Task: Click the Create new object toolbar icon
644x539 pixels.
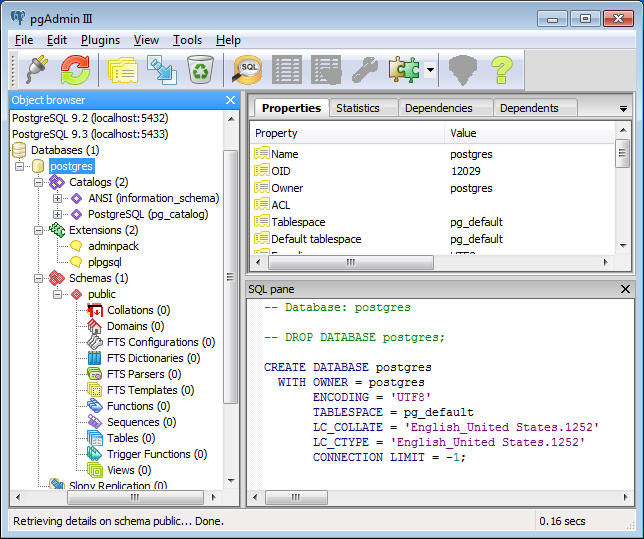Action: point(162,70)
